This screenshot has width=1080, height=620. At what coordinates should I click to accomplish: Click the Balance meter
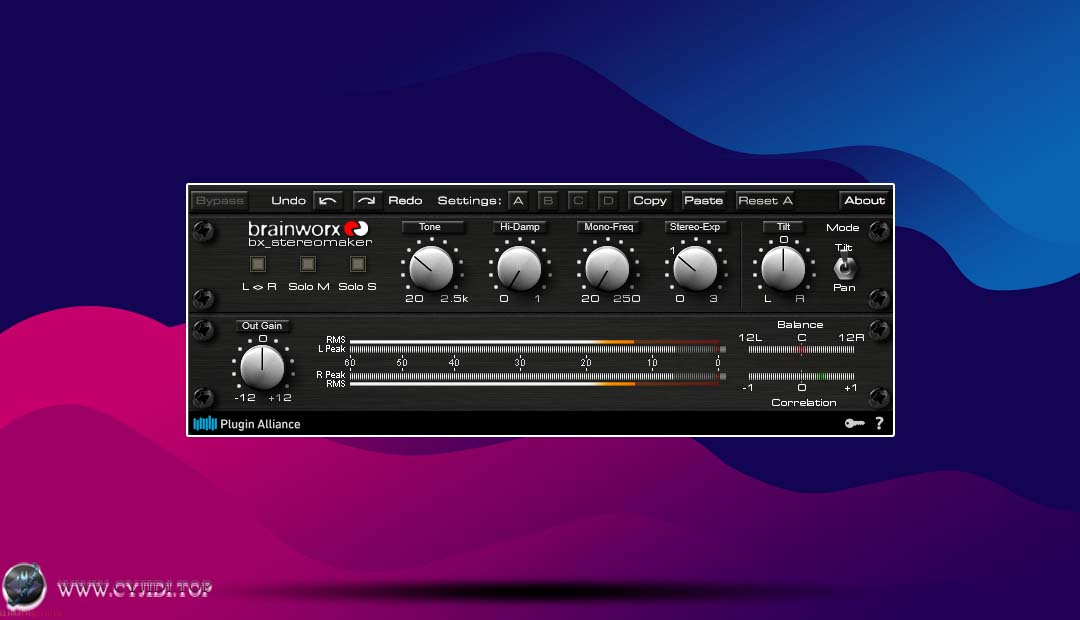pos(801,350)
